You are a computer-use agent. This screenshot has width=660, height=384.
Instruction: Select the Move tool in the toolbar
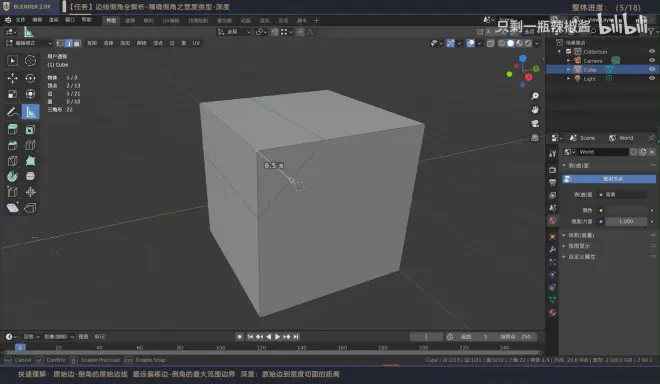[x=13, y=78]
